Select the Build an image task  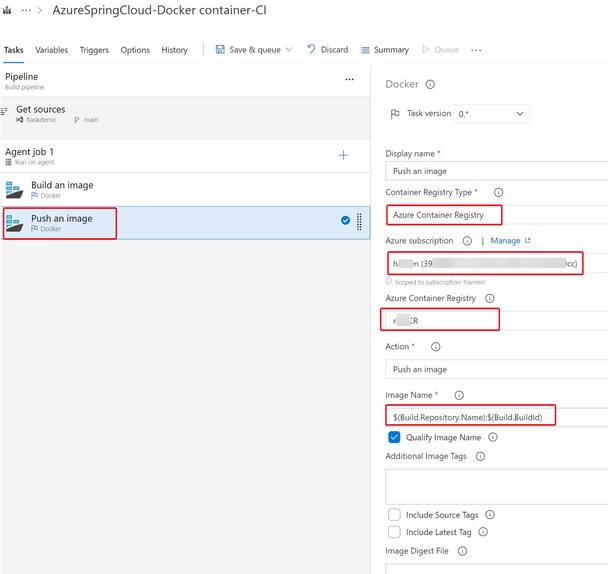point(185,189)
